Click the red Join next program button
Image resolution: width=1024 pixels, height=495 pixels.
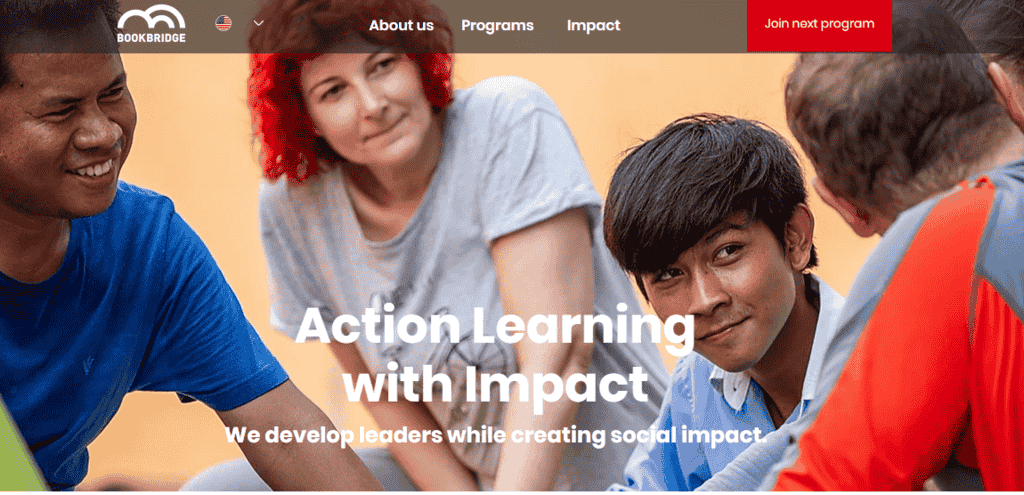click(x=819, y=25)
